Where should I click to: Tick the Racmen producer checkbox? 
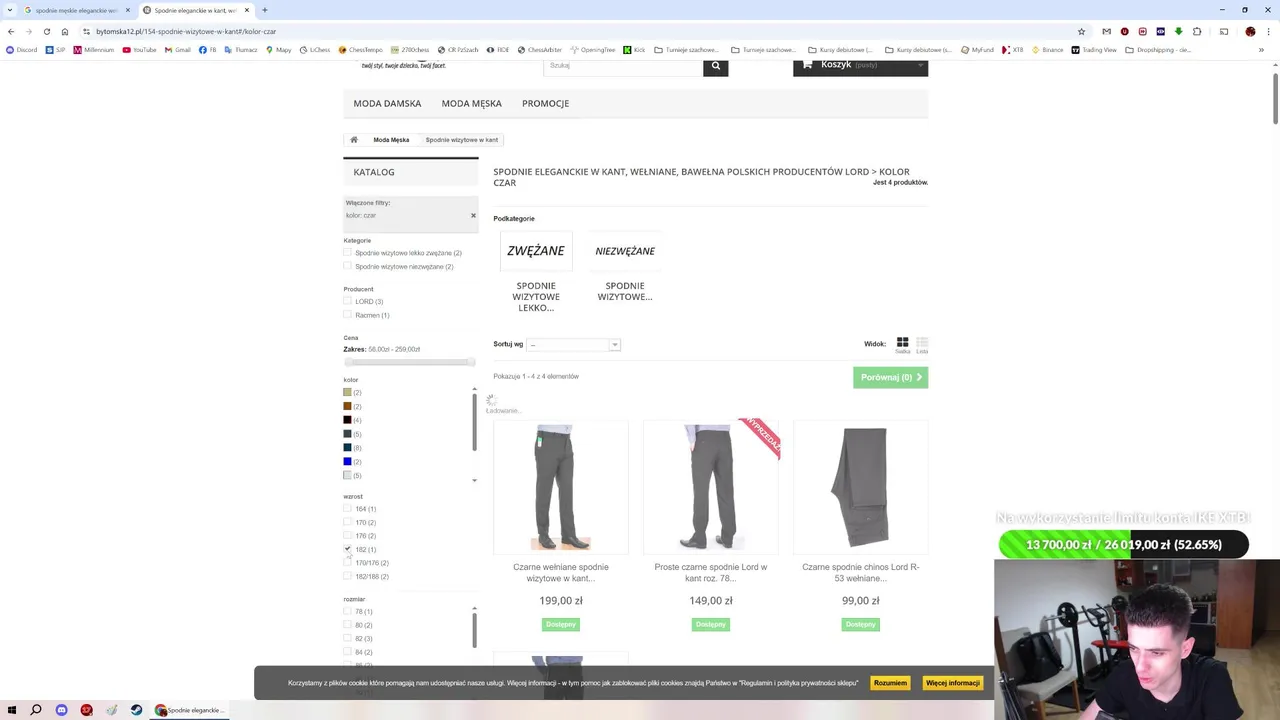(x=347, y=315)
